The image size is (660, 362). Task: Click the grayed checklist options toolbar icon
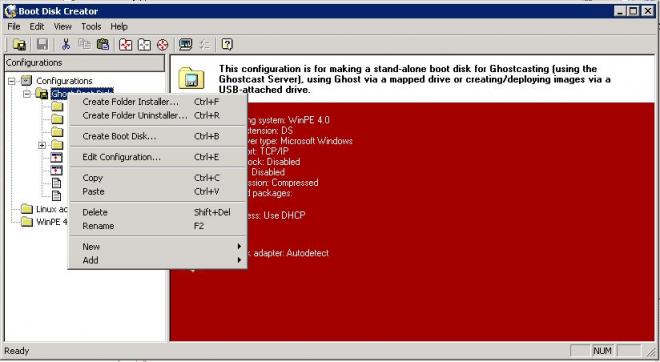coord(205,44)
